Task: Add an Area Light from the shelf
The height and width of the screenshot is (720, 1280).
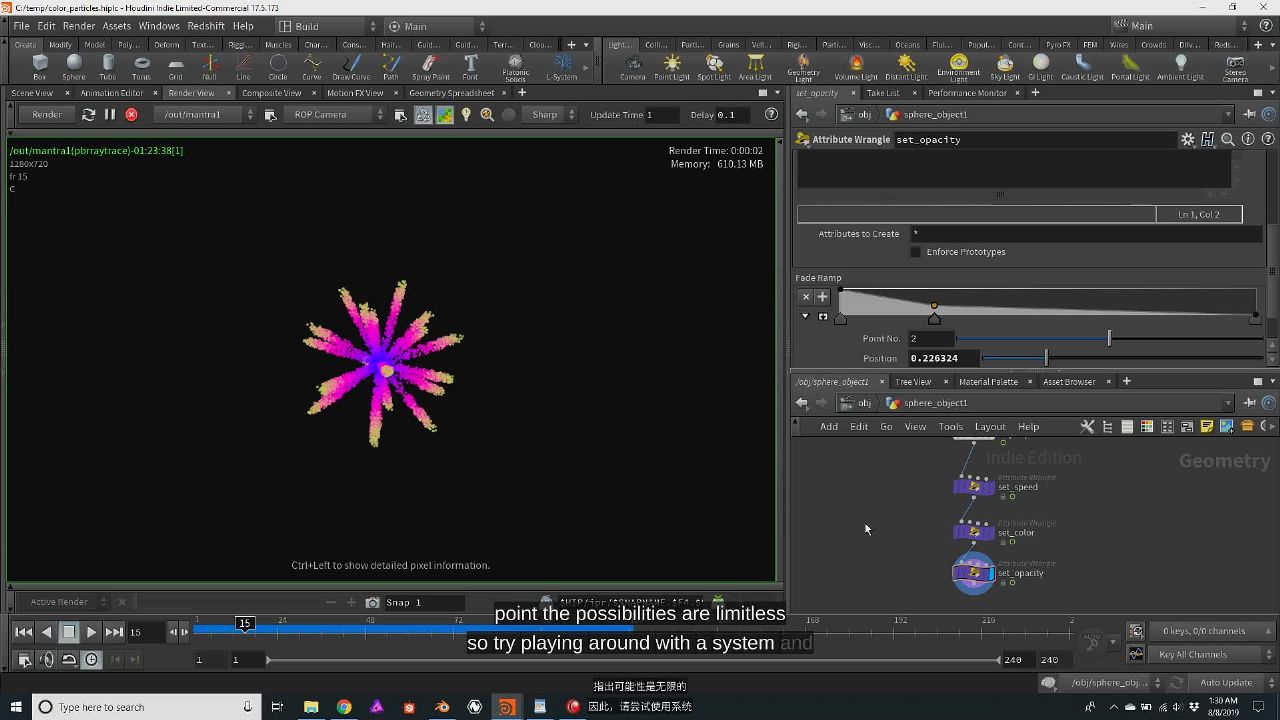Action: (755, 67)
